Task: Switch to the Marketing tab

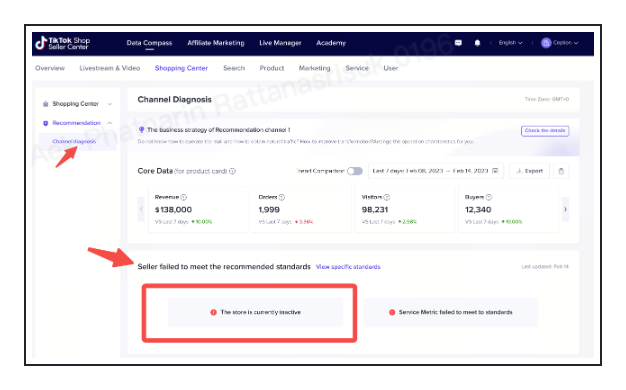Action: pyautogui.click(x=315, y=68)
